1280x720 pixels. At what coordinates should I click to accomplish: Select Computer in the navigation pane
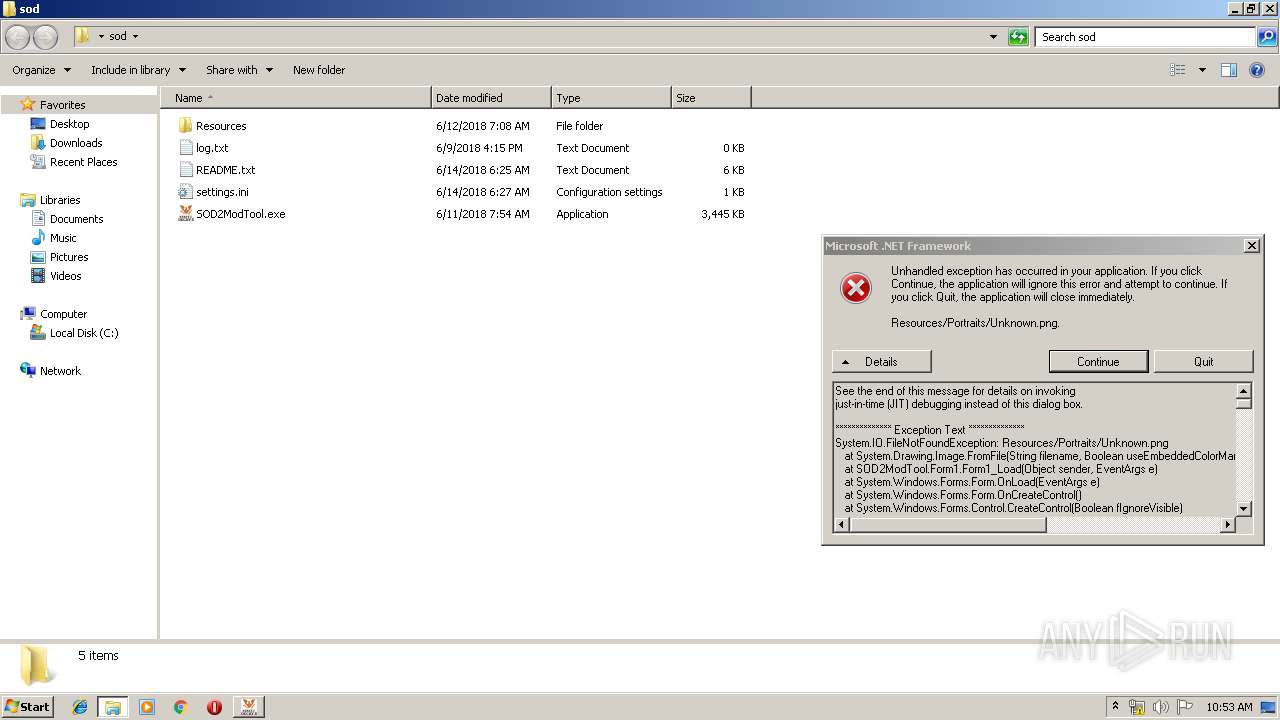[63, 314]
